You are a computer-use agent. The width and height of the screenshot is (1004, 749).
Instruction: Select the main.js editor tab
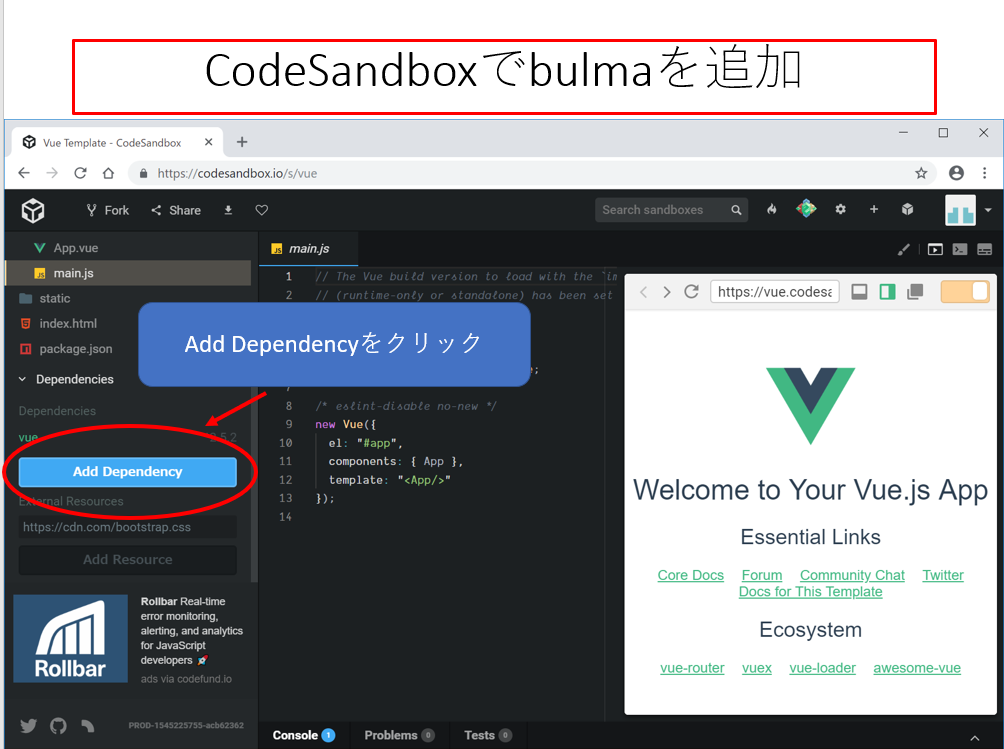coord(300,248)
